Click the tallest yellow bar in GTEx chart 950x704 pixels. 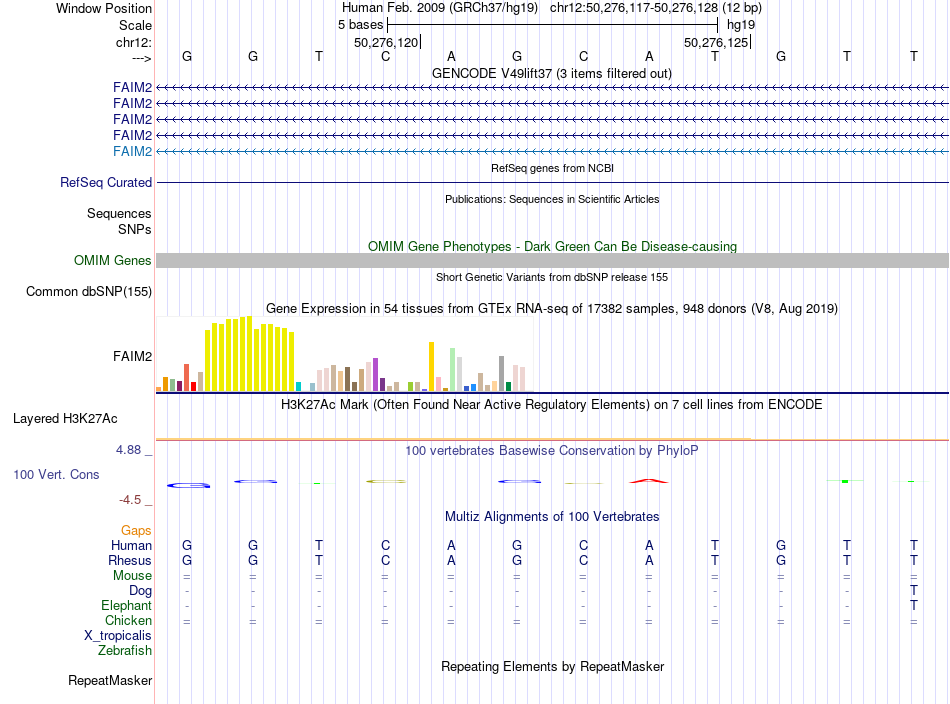tap(249, 353)
